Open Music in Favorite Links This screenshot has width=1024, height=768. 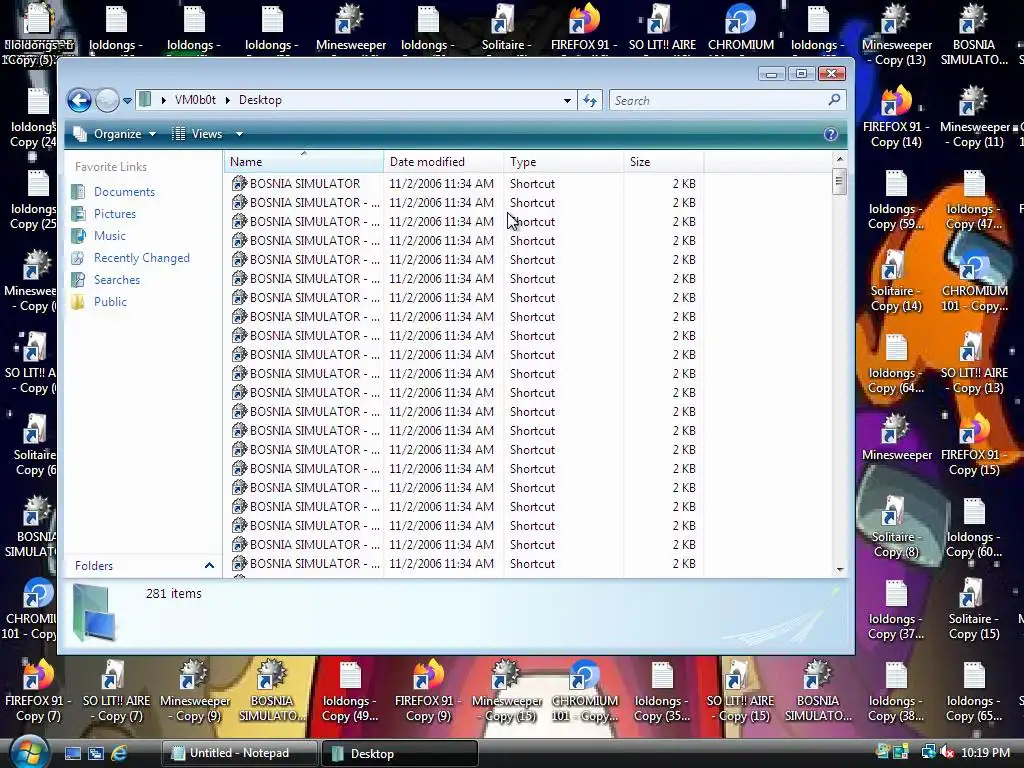(110, 236)
